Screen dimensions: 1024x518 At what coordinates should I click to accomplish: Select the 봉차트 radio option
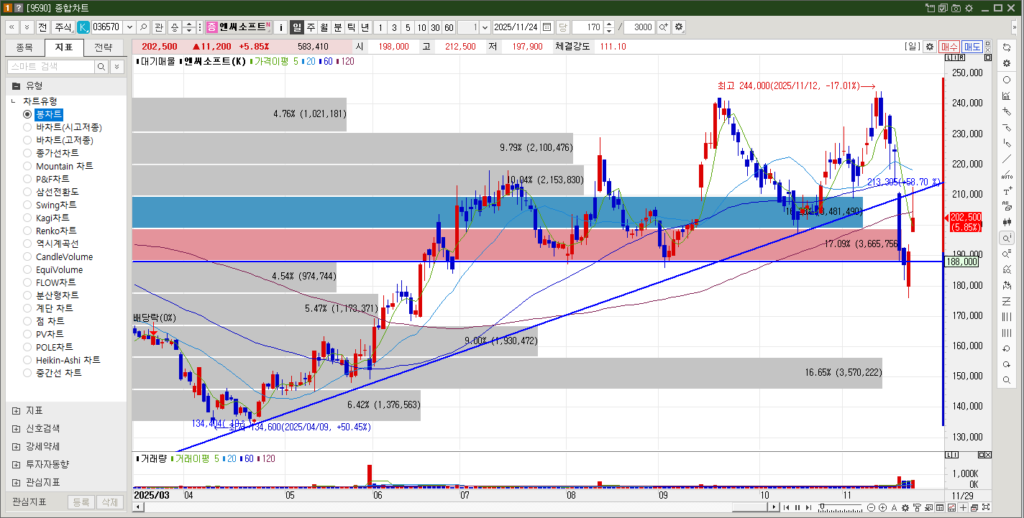pyautogui.click(x=28, y=114)
